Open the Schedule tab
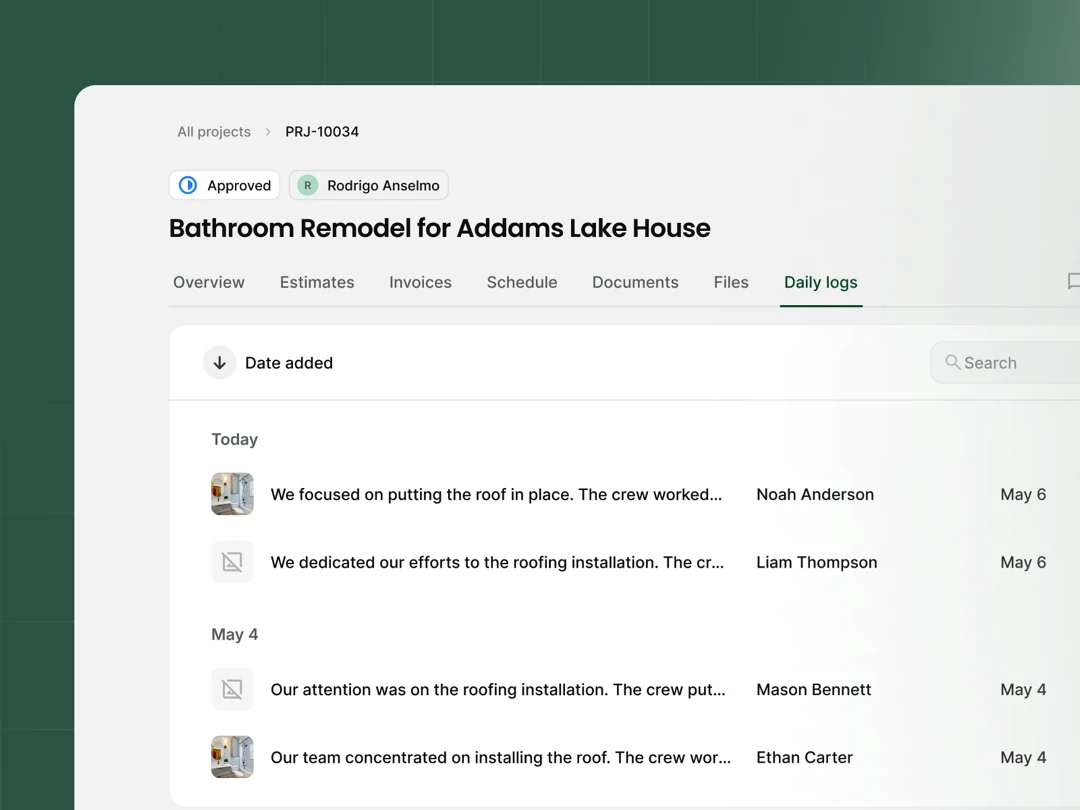Image resolution: width=1080 pixels, height=810 pixels. pos(522,282)
